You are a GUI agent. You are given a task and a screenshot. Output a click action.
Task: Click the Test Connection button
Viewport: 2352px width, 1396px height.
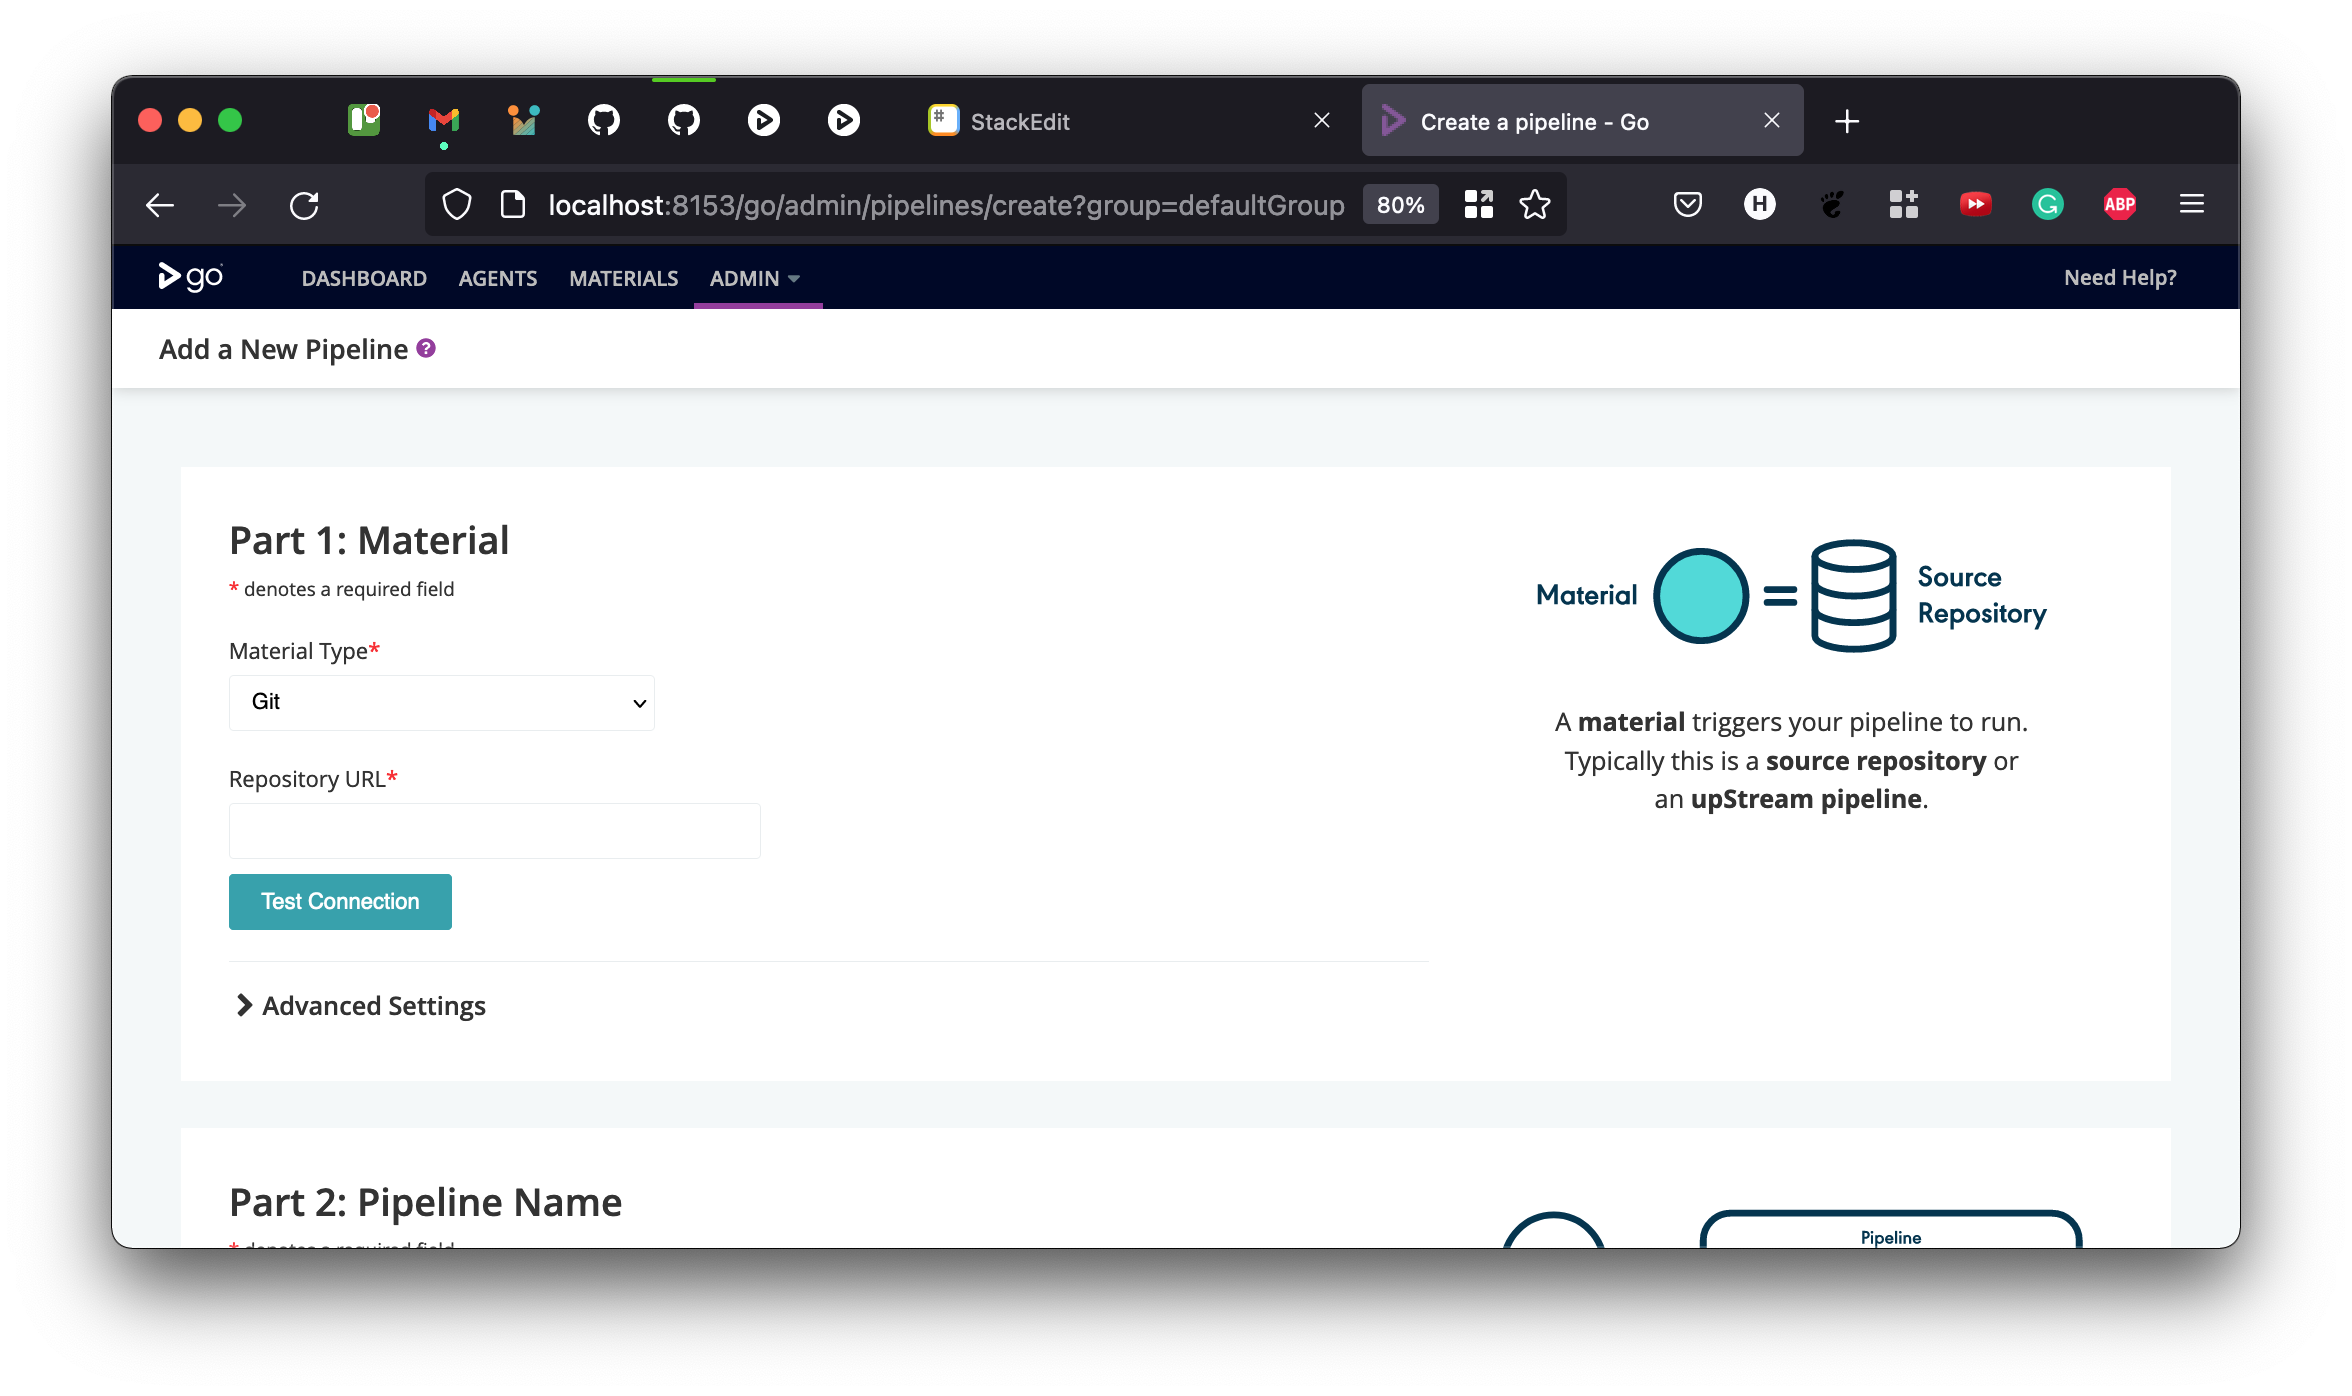(341, 901)
